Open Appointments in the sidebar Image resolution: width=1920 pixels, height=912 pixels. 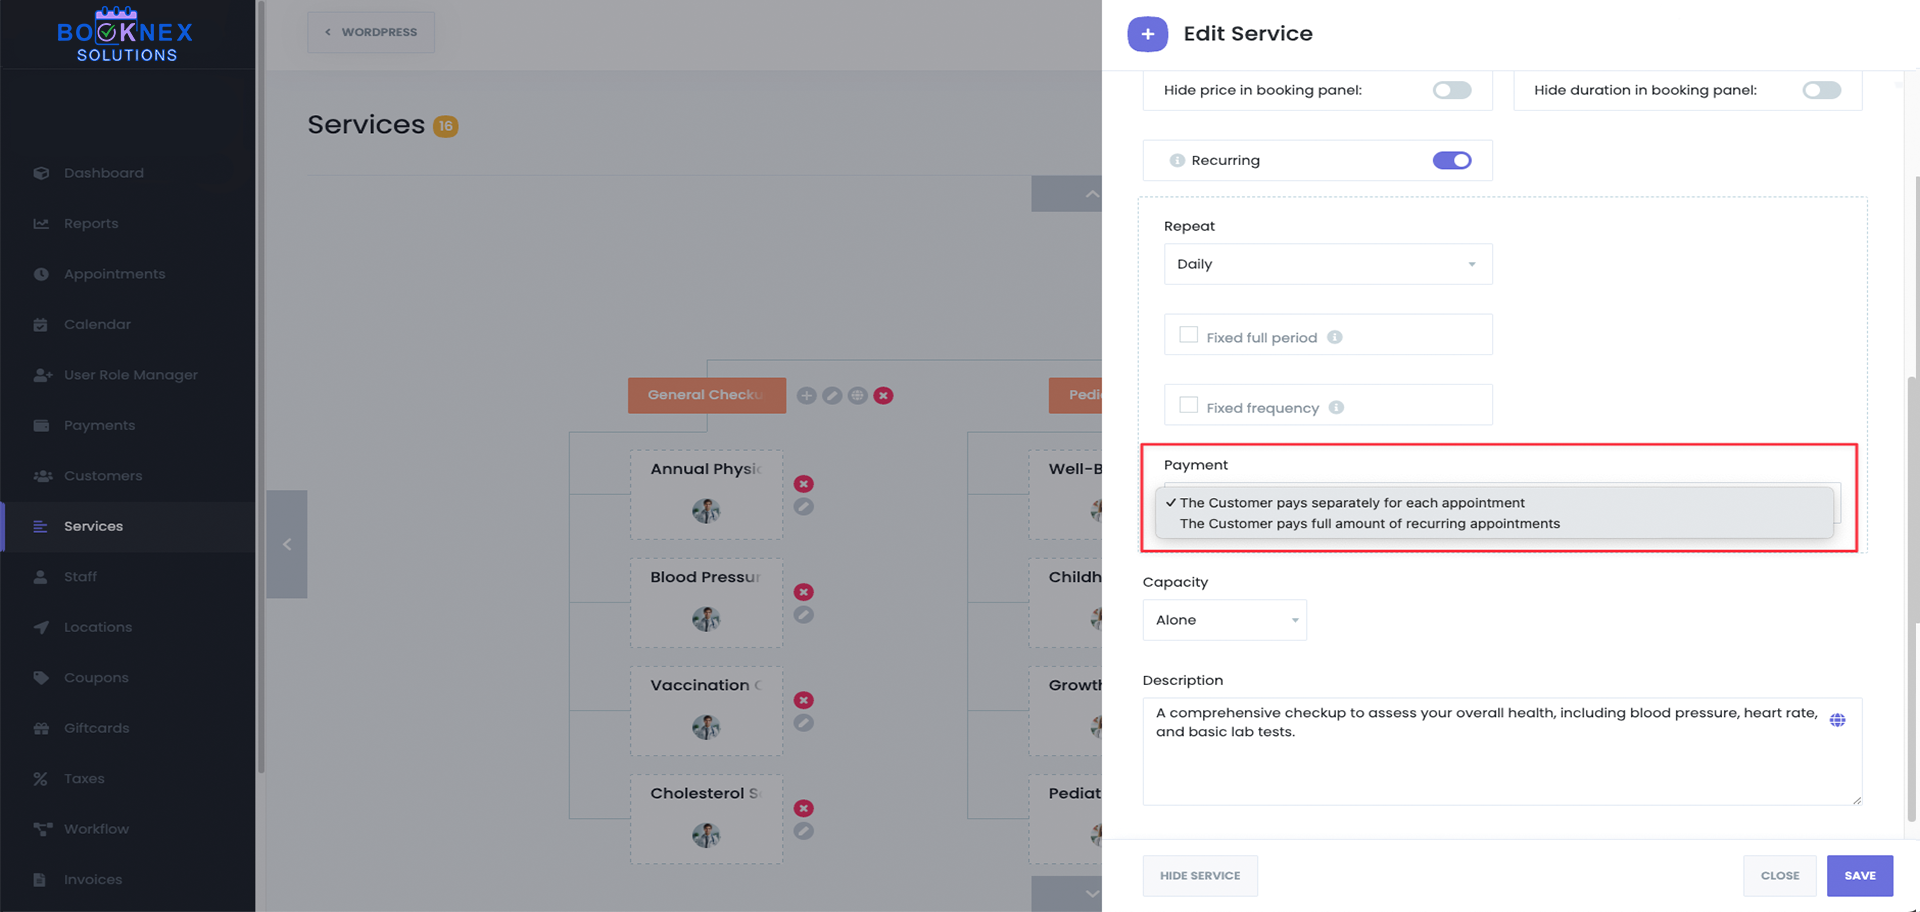[114, 274]
